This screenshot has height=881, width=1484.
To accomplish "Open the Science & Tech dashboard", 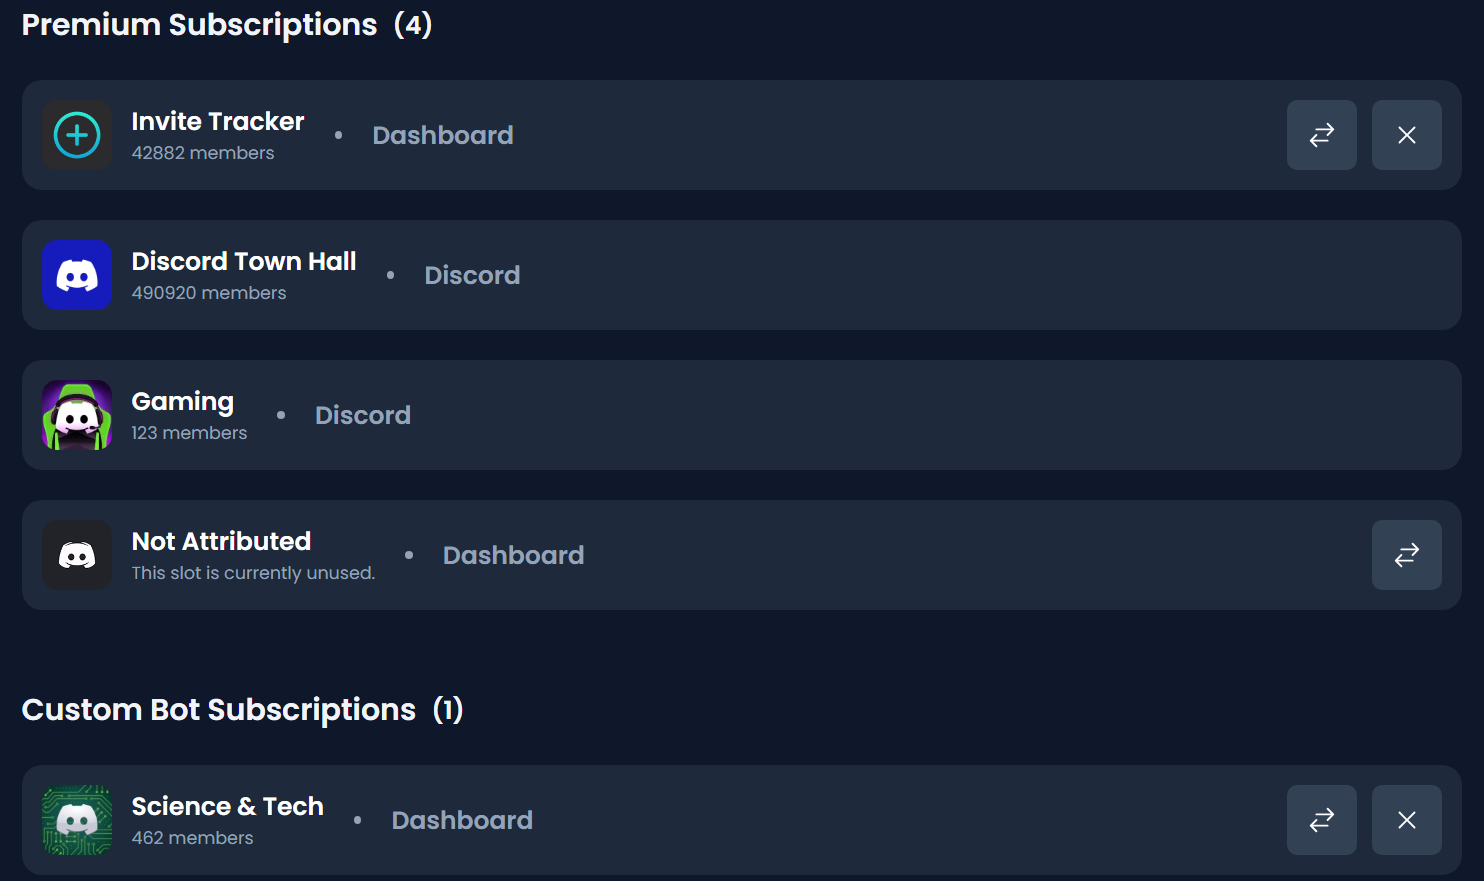I will click(462, 820).
